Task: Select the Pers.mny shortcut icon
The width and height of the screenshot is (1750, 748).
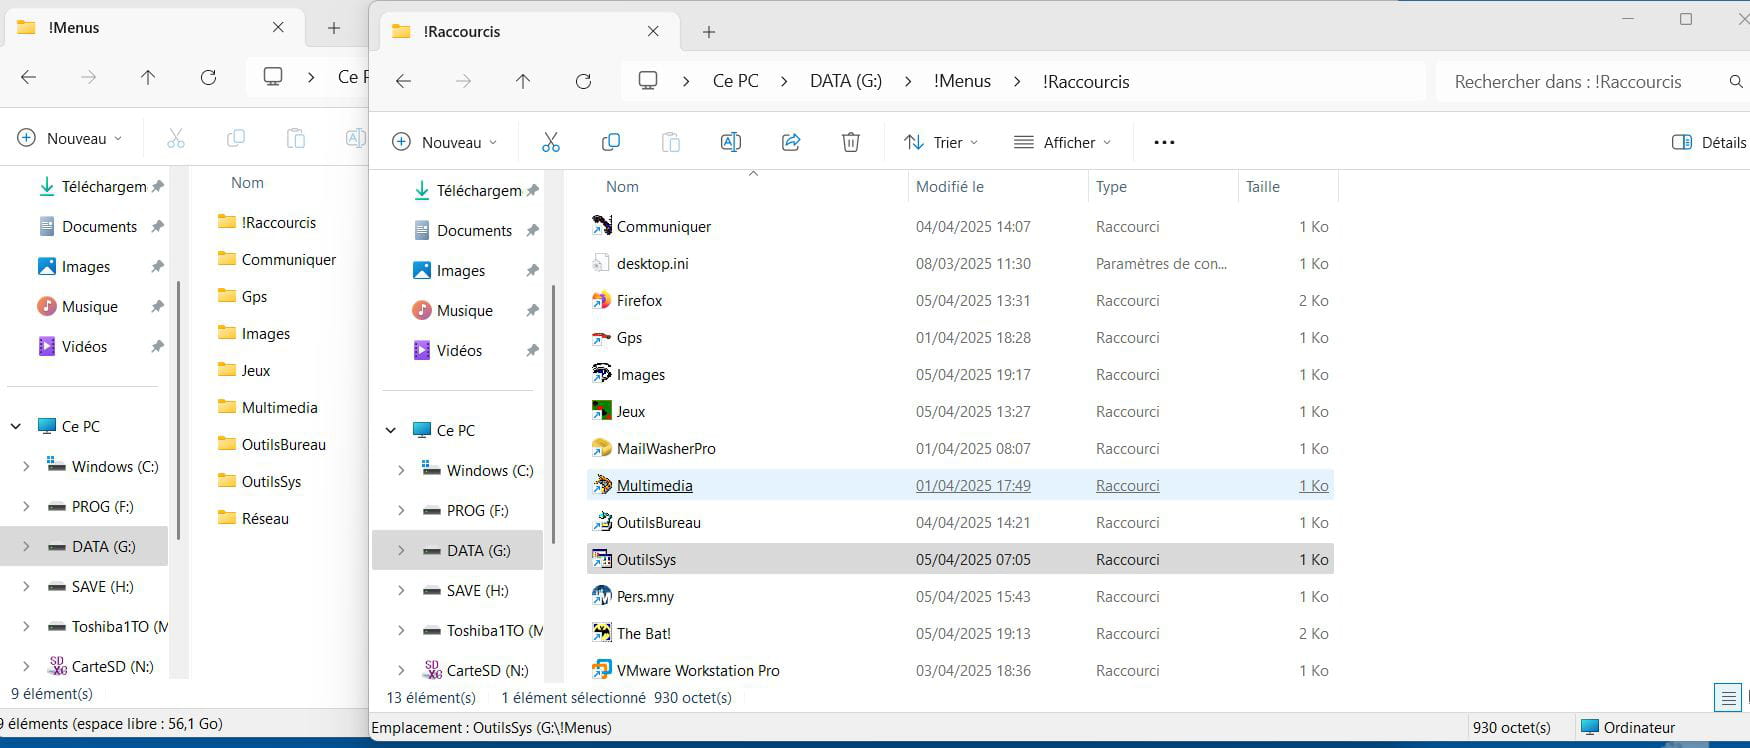Action: 601,596
